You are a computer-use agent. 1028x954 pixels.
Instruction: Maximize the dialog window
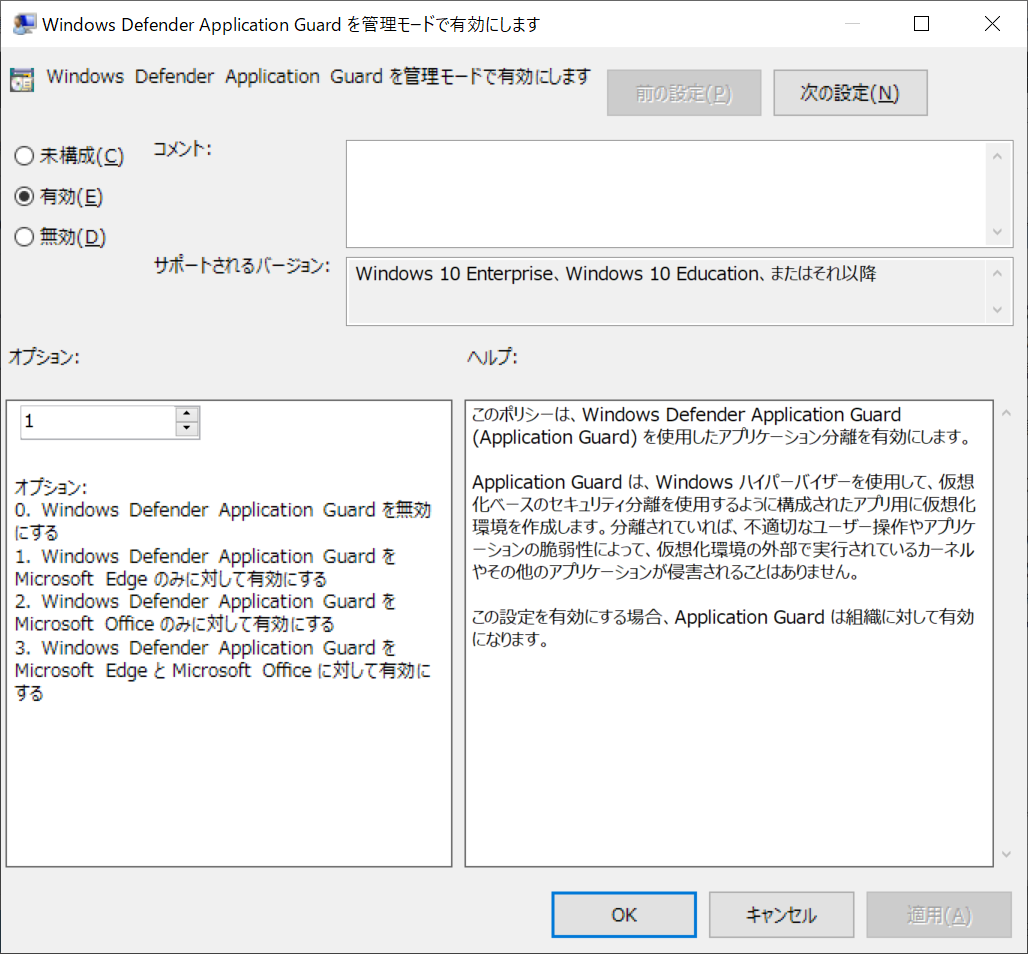click(921, 24)
